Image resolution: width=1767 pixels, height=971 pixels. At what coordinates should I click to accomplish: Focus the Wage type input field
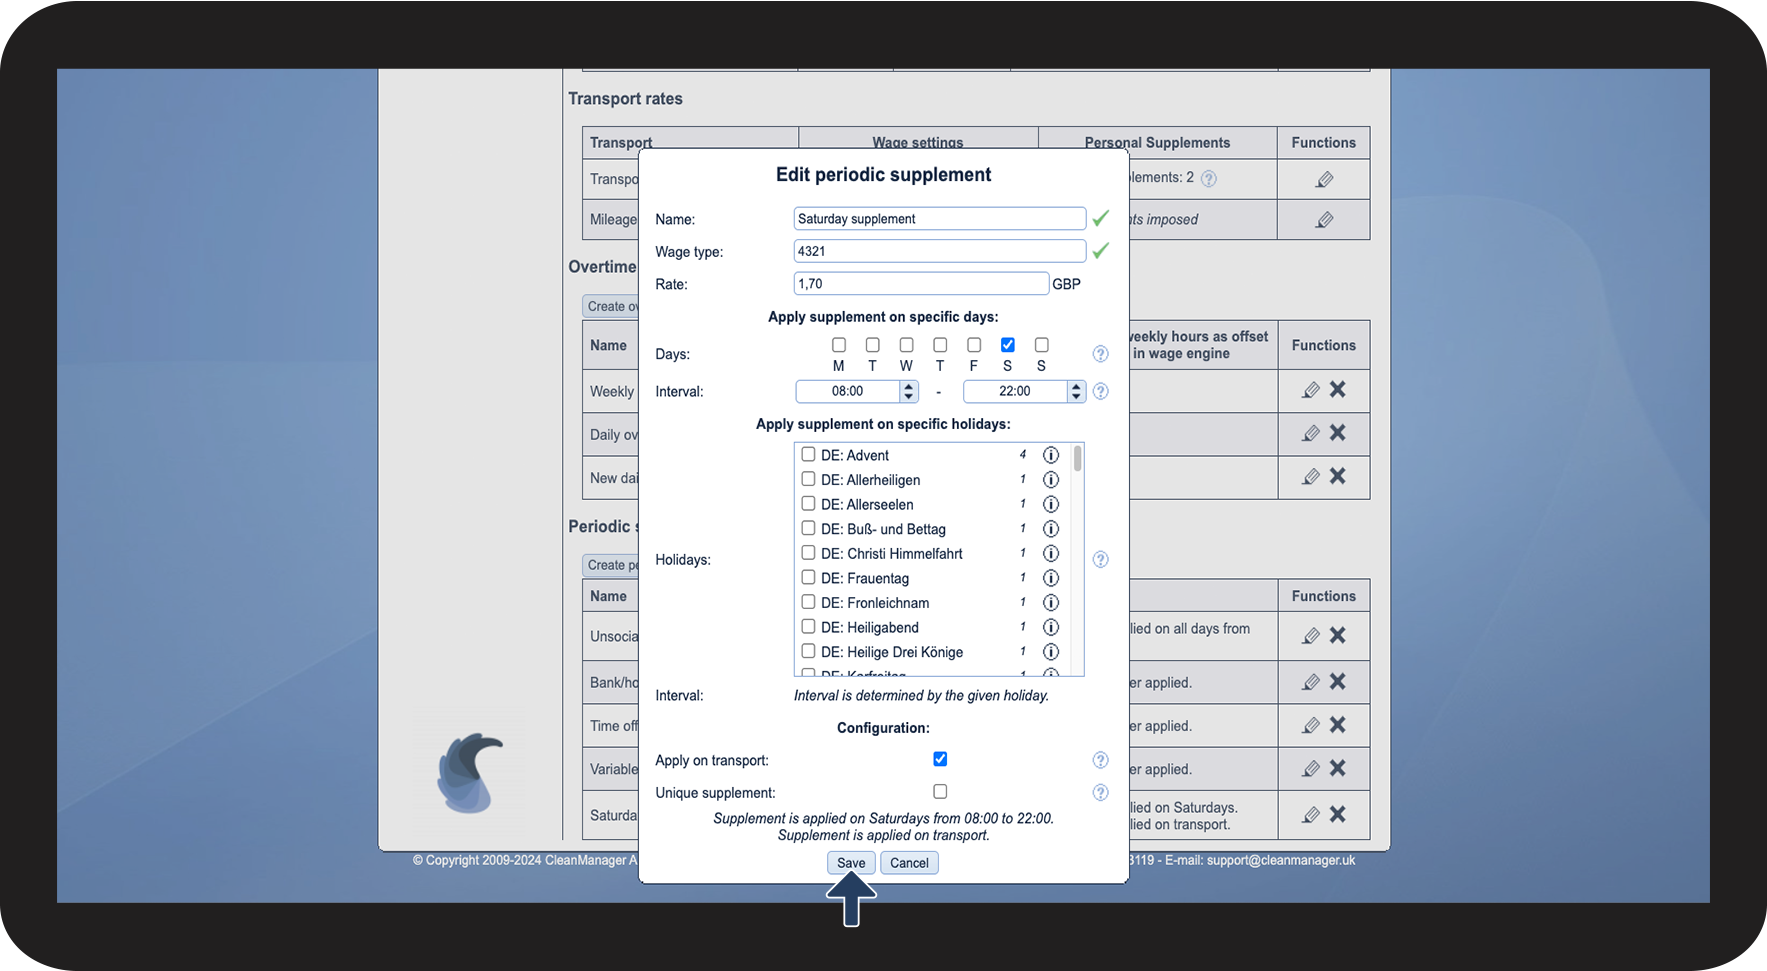939,251
